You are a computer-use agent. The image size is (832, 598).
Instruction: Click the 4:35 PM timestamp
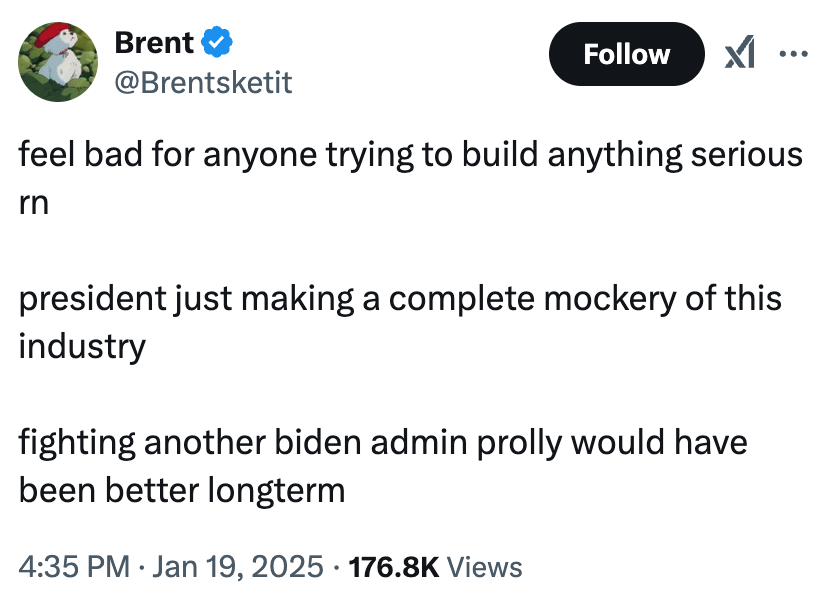pos(76,567)
